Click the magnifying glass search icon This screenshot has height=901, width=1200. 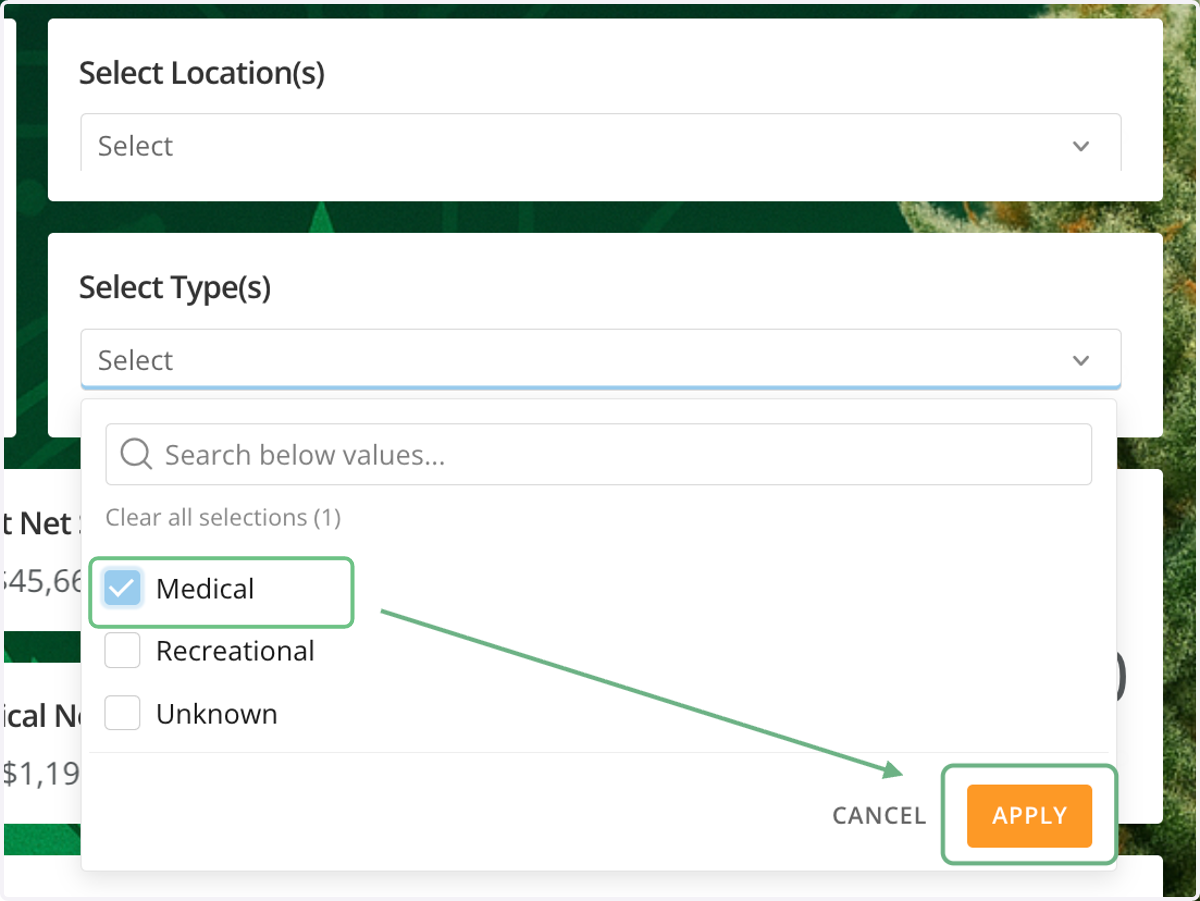(x=135, y=455)
